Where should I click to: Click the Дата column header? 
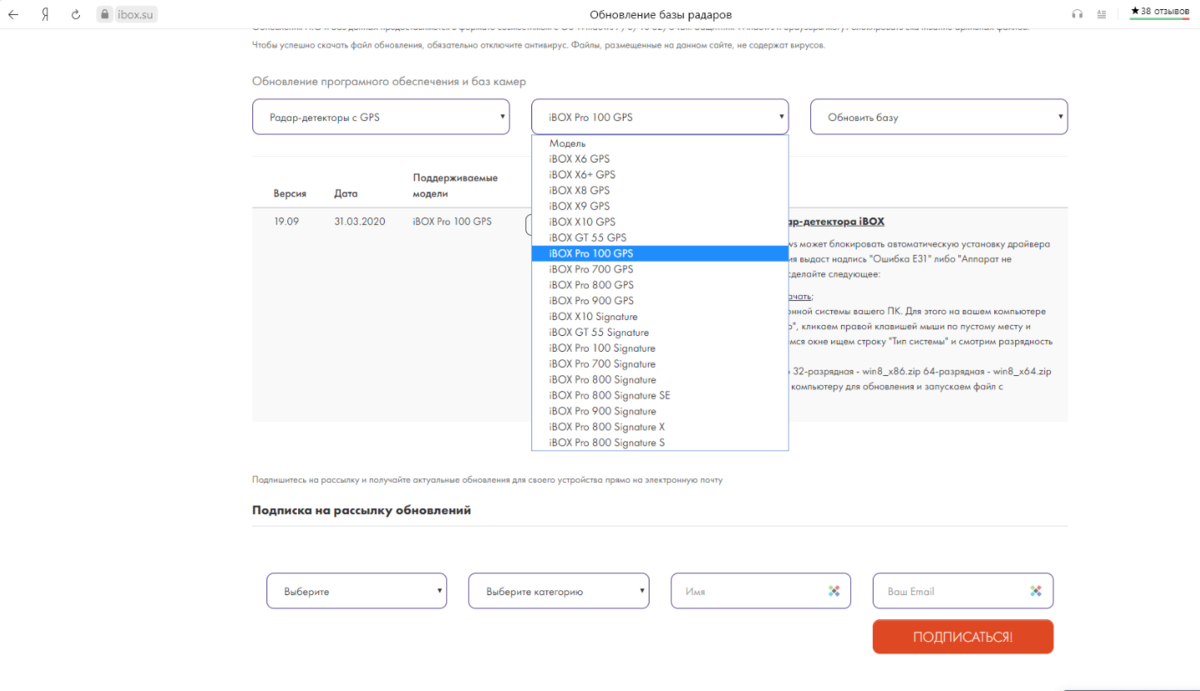click(346, 194)
